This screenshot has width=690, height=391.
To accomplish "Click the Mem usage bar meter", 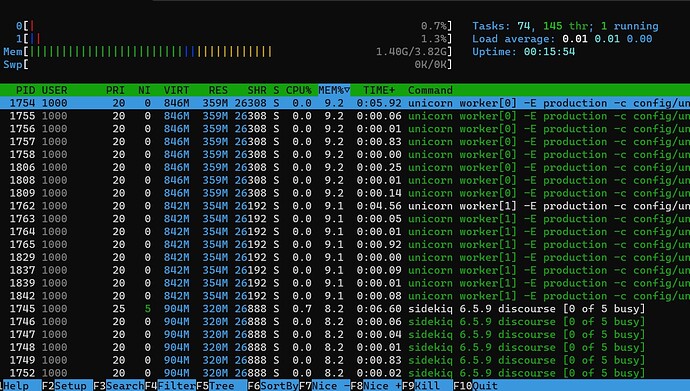I will pos(228,51).
